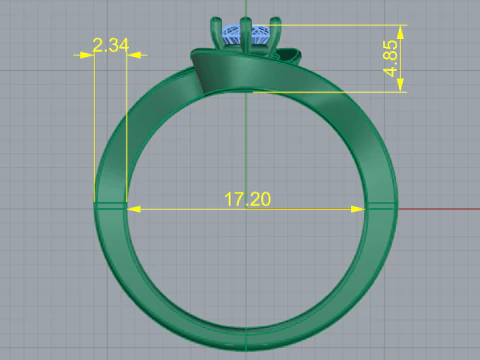This screenshot has width=480, height=360.
Task: Click the center prong above the gemstone
Action: 246,35
